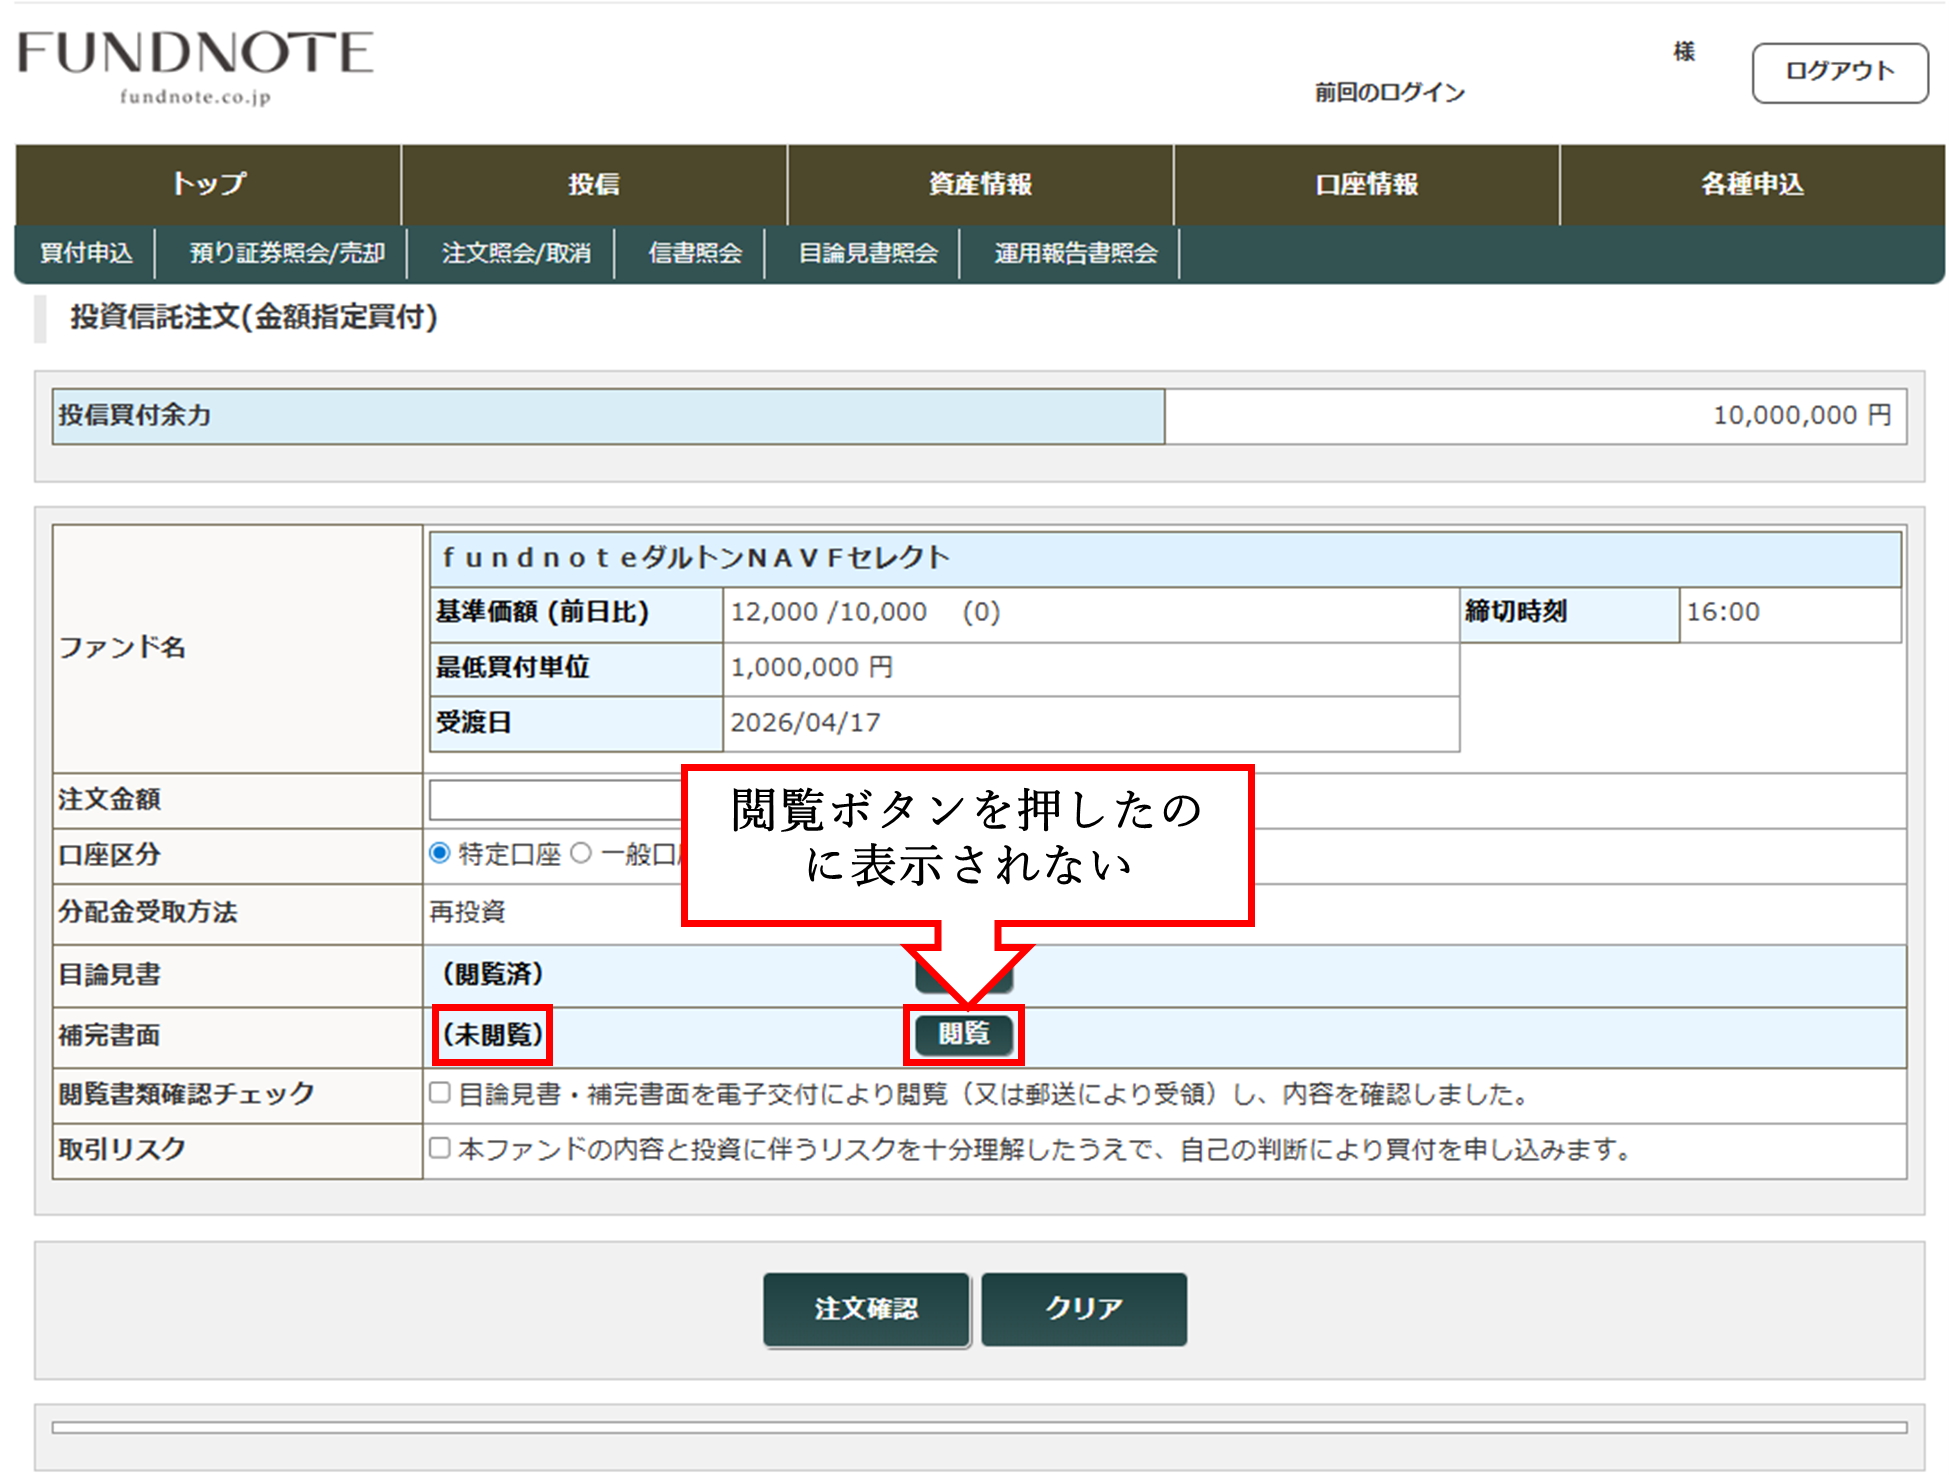Open the 各種申込 main menu tab
The width and height of the screenshot is (1949, 1475).
click(1752, 184)
